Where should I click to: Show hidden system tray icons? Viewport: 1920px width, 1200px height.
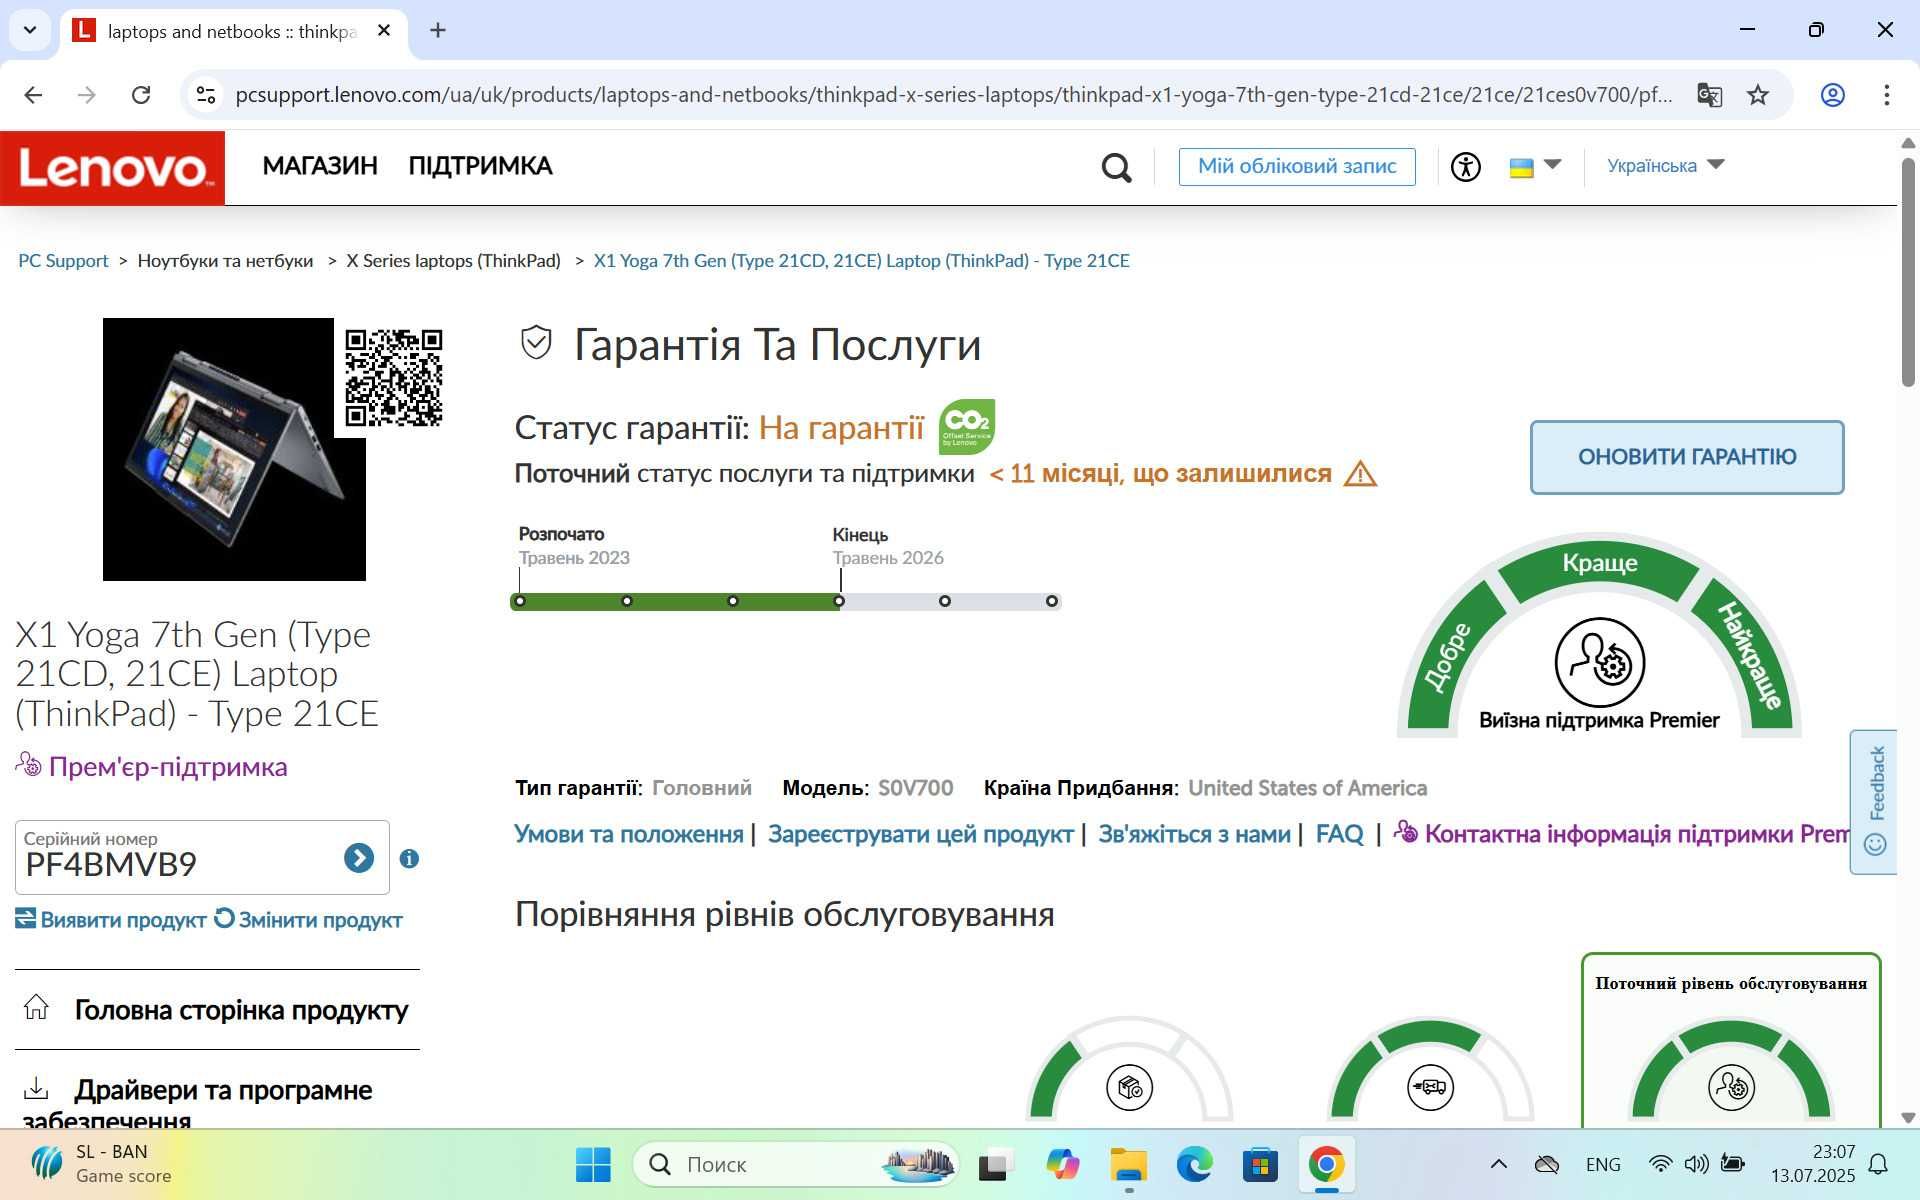(1498, 1164)
